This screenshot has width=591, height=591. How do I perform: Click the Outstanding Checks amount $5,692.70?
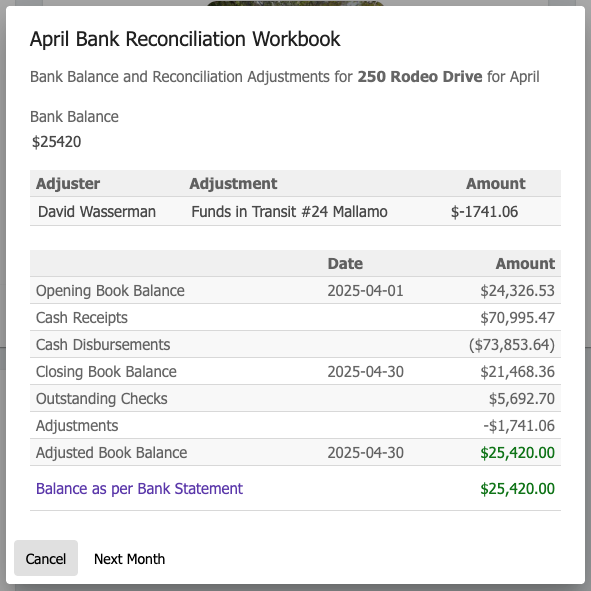522,398
